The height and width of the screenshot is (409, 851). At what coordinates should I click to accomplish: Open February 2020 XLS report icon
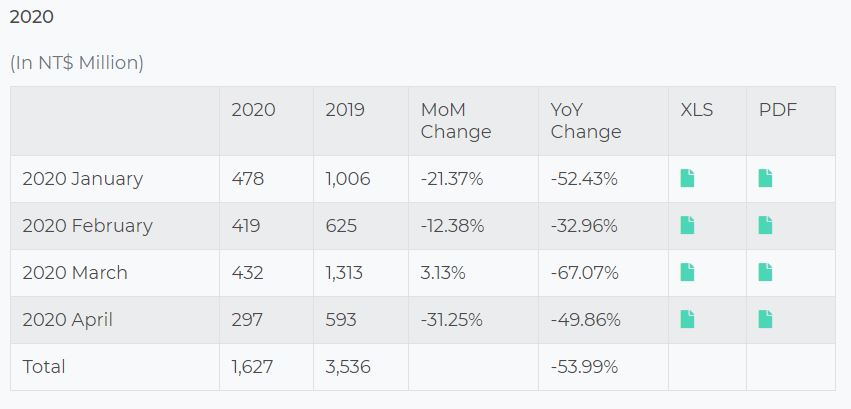tap(687, 226)
